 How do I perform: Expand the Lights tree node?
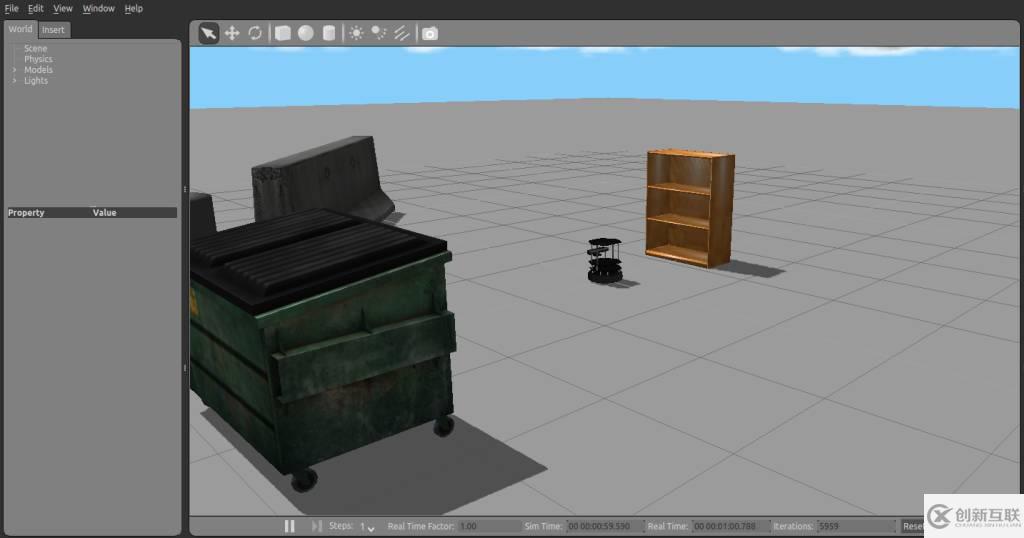[14, 81]
